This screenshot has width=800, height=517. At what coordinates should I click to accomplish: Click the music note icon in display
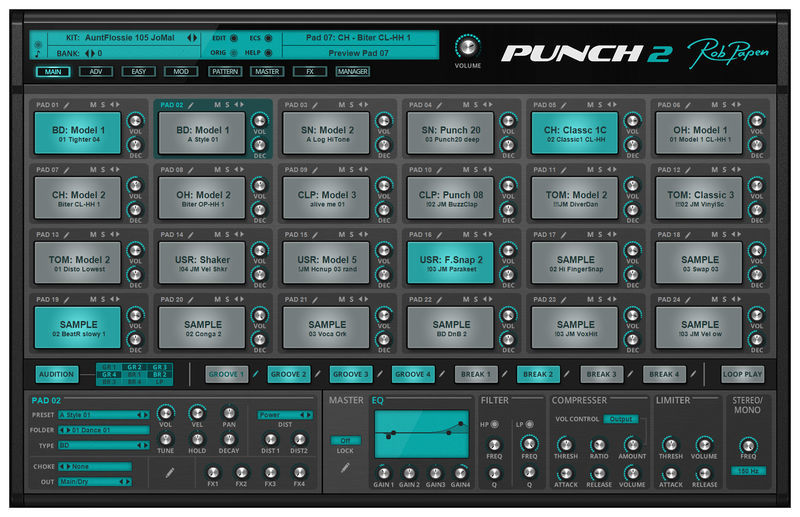tap(38, 53)
